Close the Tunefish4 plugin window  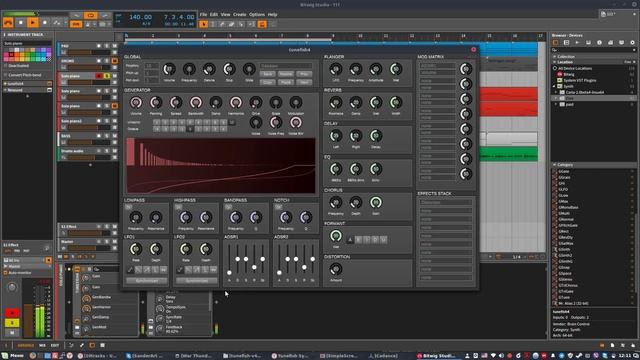[473, 49]
